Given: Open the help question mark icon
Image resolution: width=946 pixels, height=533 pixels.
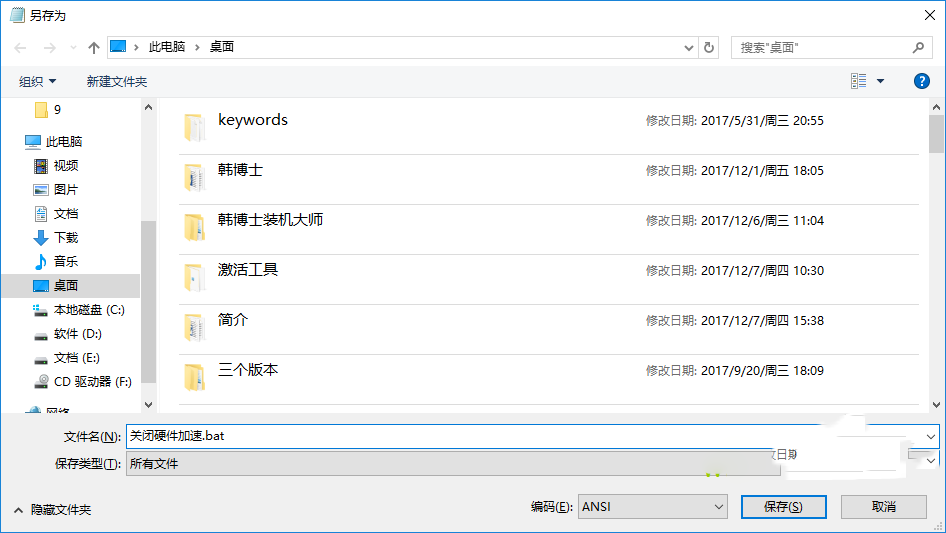Looking at the screenshot, I should (922, 81).
